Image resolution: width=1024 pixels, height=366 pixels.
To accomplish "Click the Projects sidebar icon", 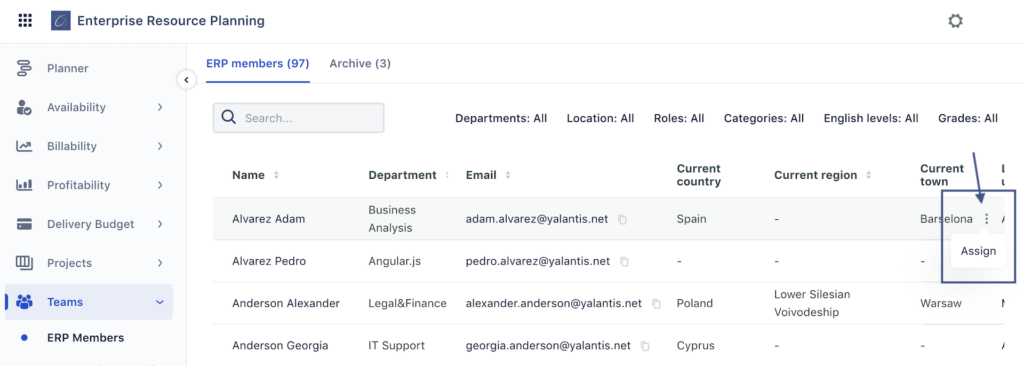I will click(x=24, y=263).
